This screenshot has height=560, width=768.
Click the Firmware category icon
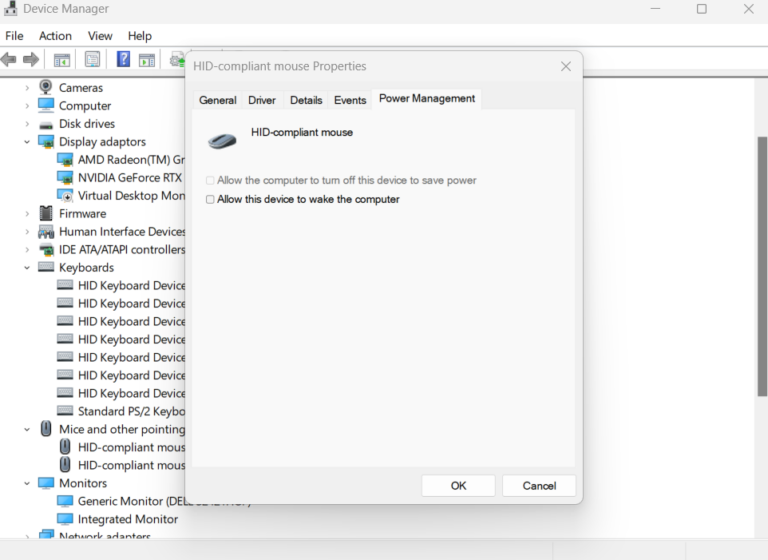coord(46,214)
